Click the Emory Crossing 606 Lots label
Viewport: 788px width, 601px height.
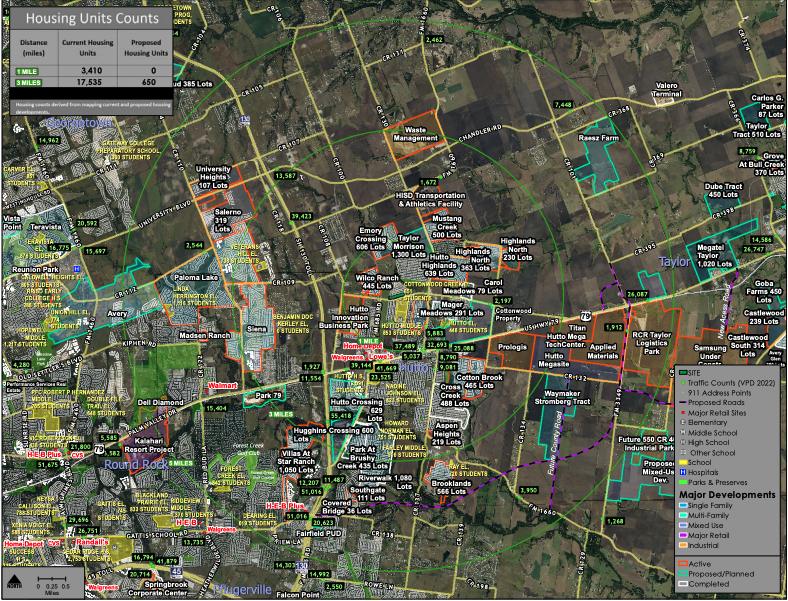[370, 239]
